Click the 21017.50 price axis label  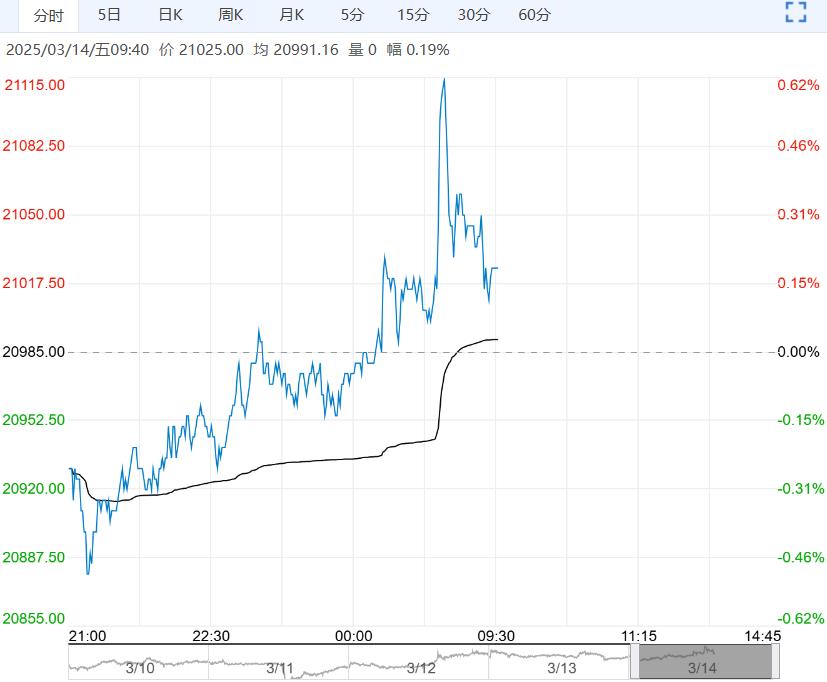tap(34, 283)
